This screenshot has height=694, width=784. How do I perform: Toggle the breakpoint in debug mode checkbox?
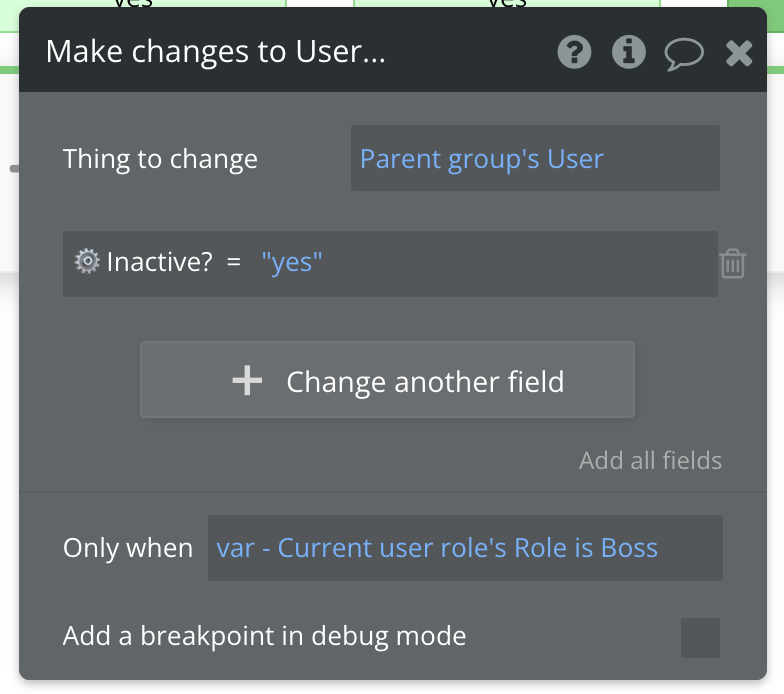point(700,637)
